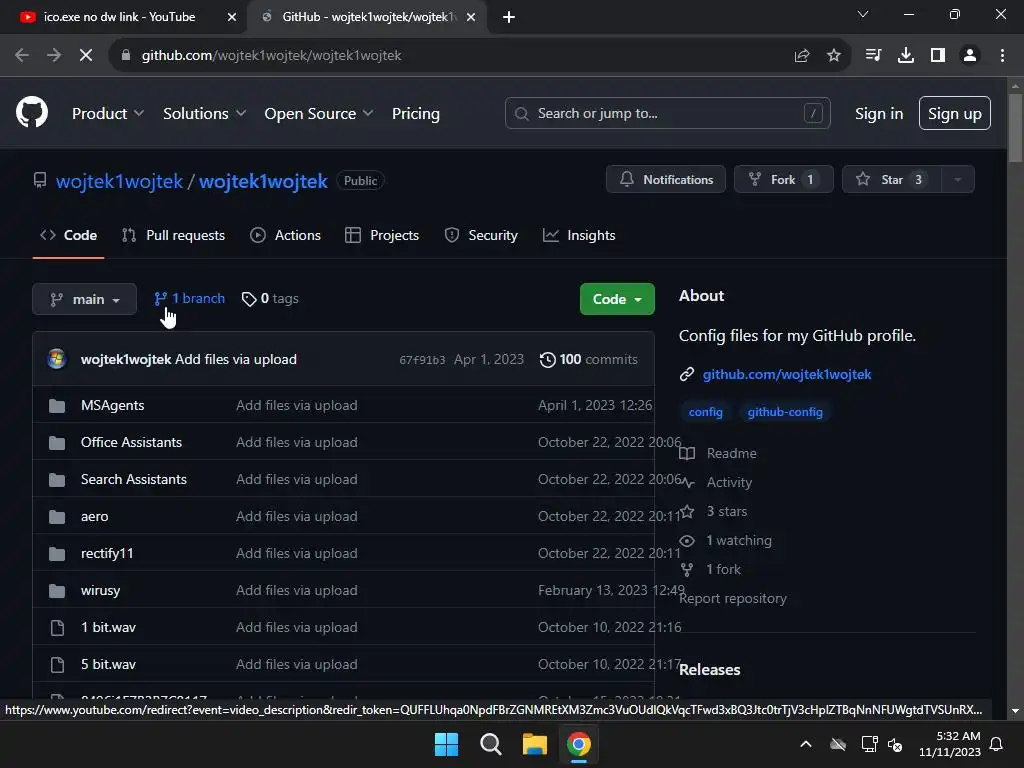Toggle the Chrome side panel
The width and height of the screenshot is (1024, 768).
click(937, 56)
